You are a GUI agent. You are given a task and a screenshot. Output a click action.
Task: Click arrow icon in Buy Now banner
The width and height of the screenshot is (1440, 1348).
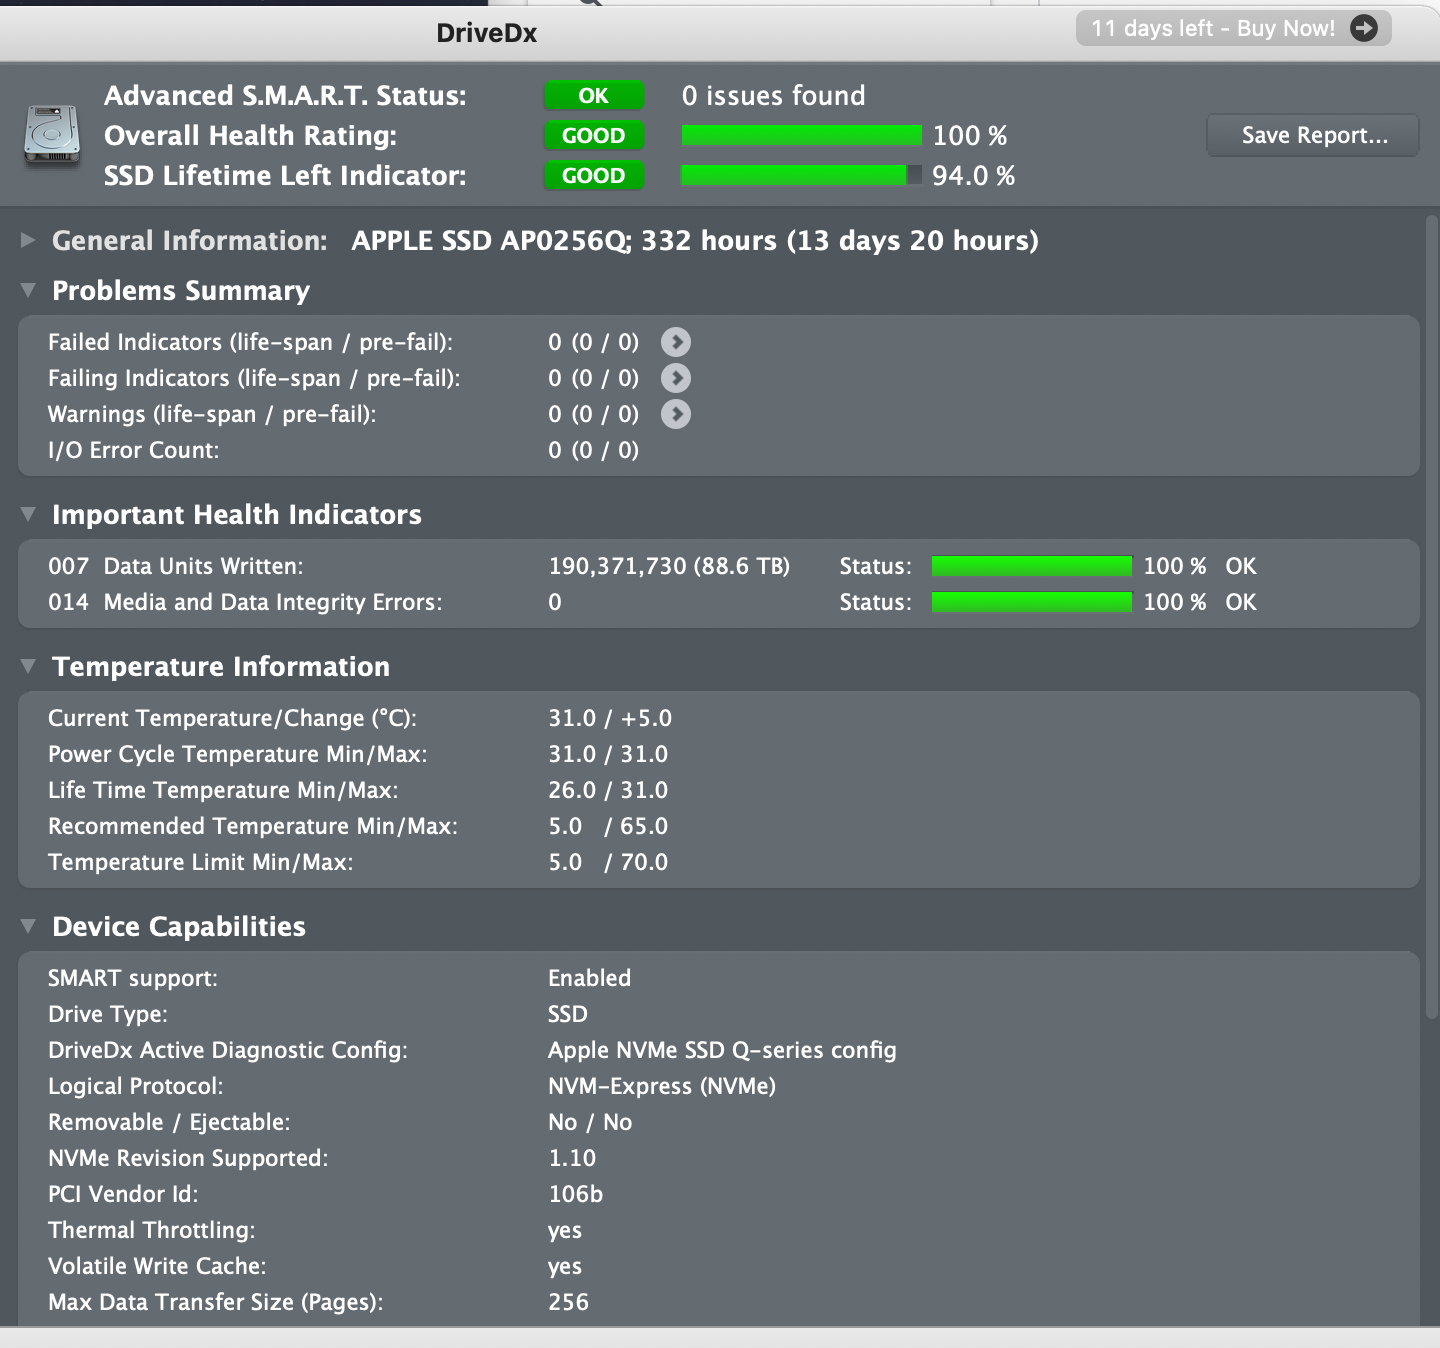pyautogui.click(x=1364, y=28)
